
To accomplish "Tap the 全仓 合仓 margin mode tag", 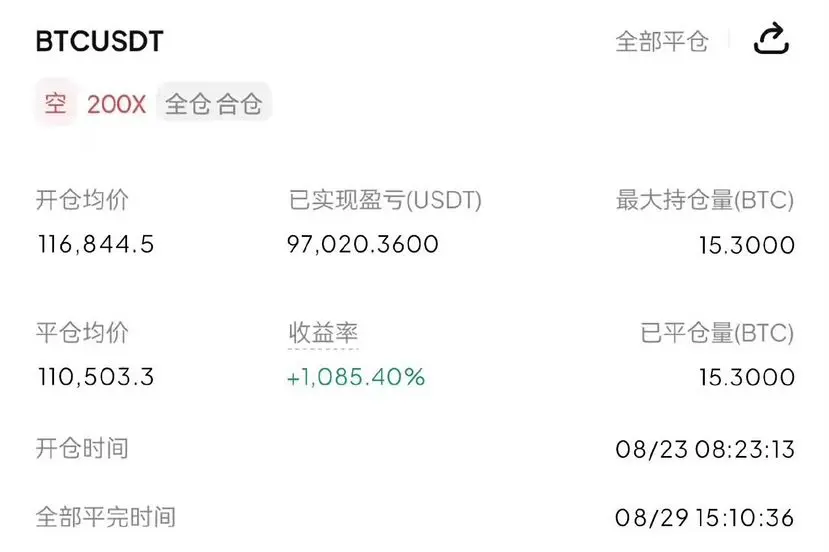I will point(214,104).
